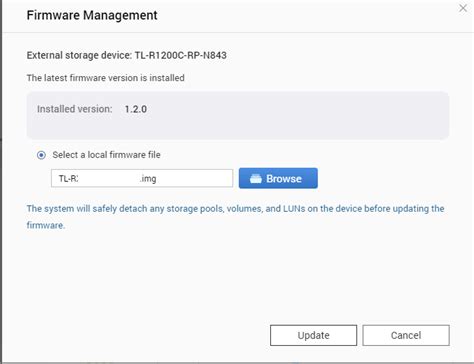Click the firmware file path input field
The width and height of the screenshot is (474, 364).
142,178
